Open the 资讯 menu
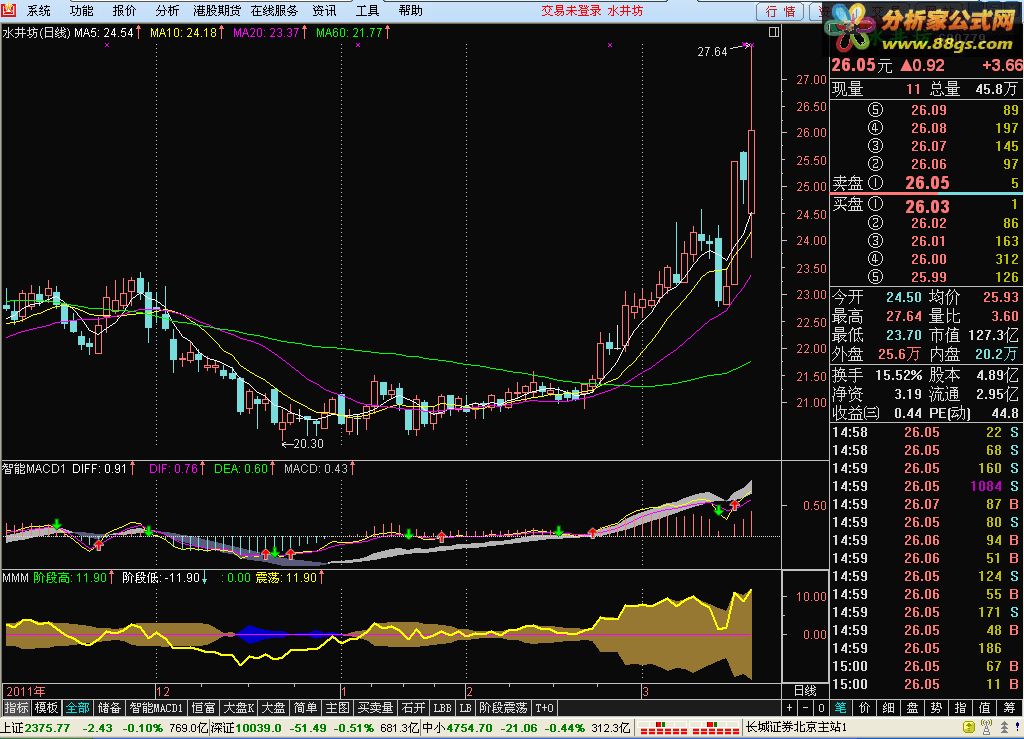Viewport: 1024px width, 739px height. point(325,10)
